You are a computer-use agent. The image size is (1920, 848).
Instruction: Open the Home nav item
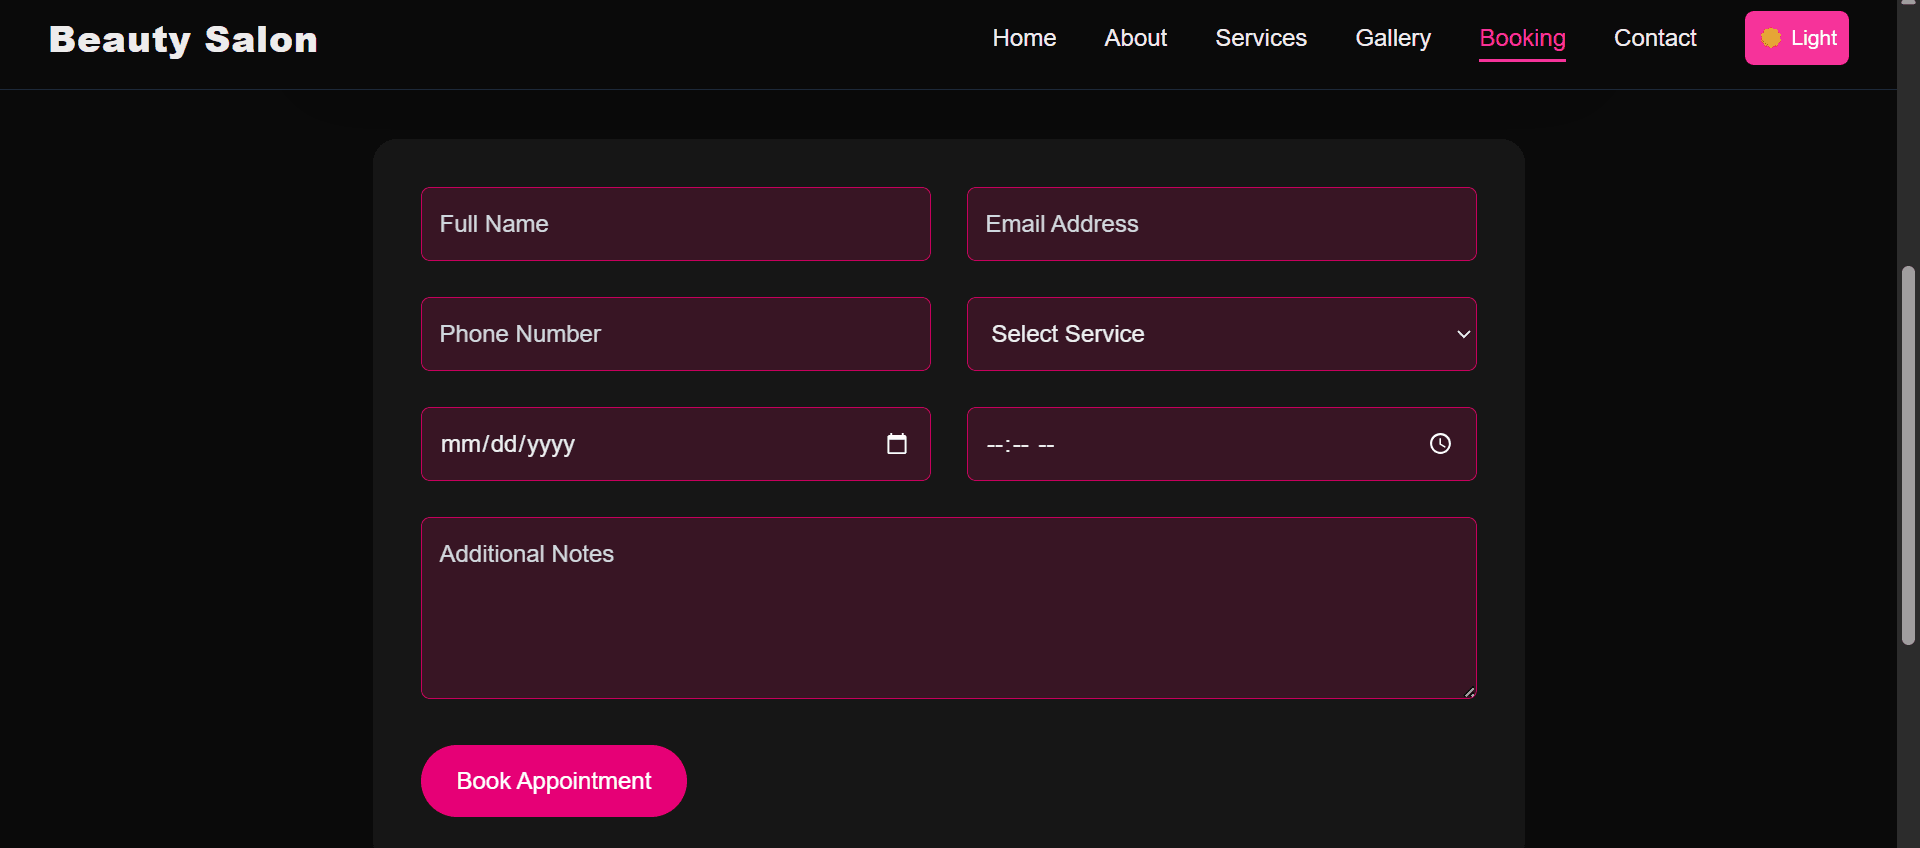click(x=1023, y=38)
